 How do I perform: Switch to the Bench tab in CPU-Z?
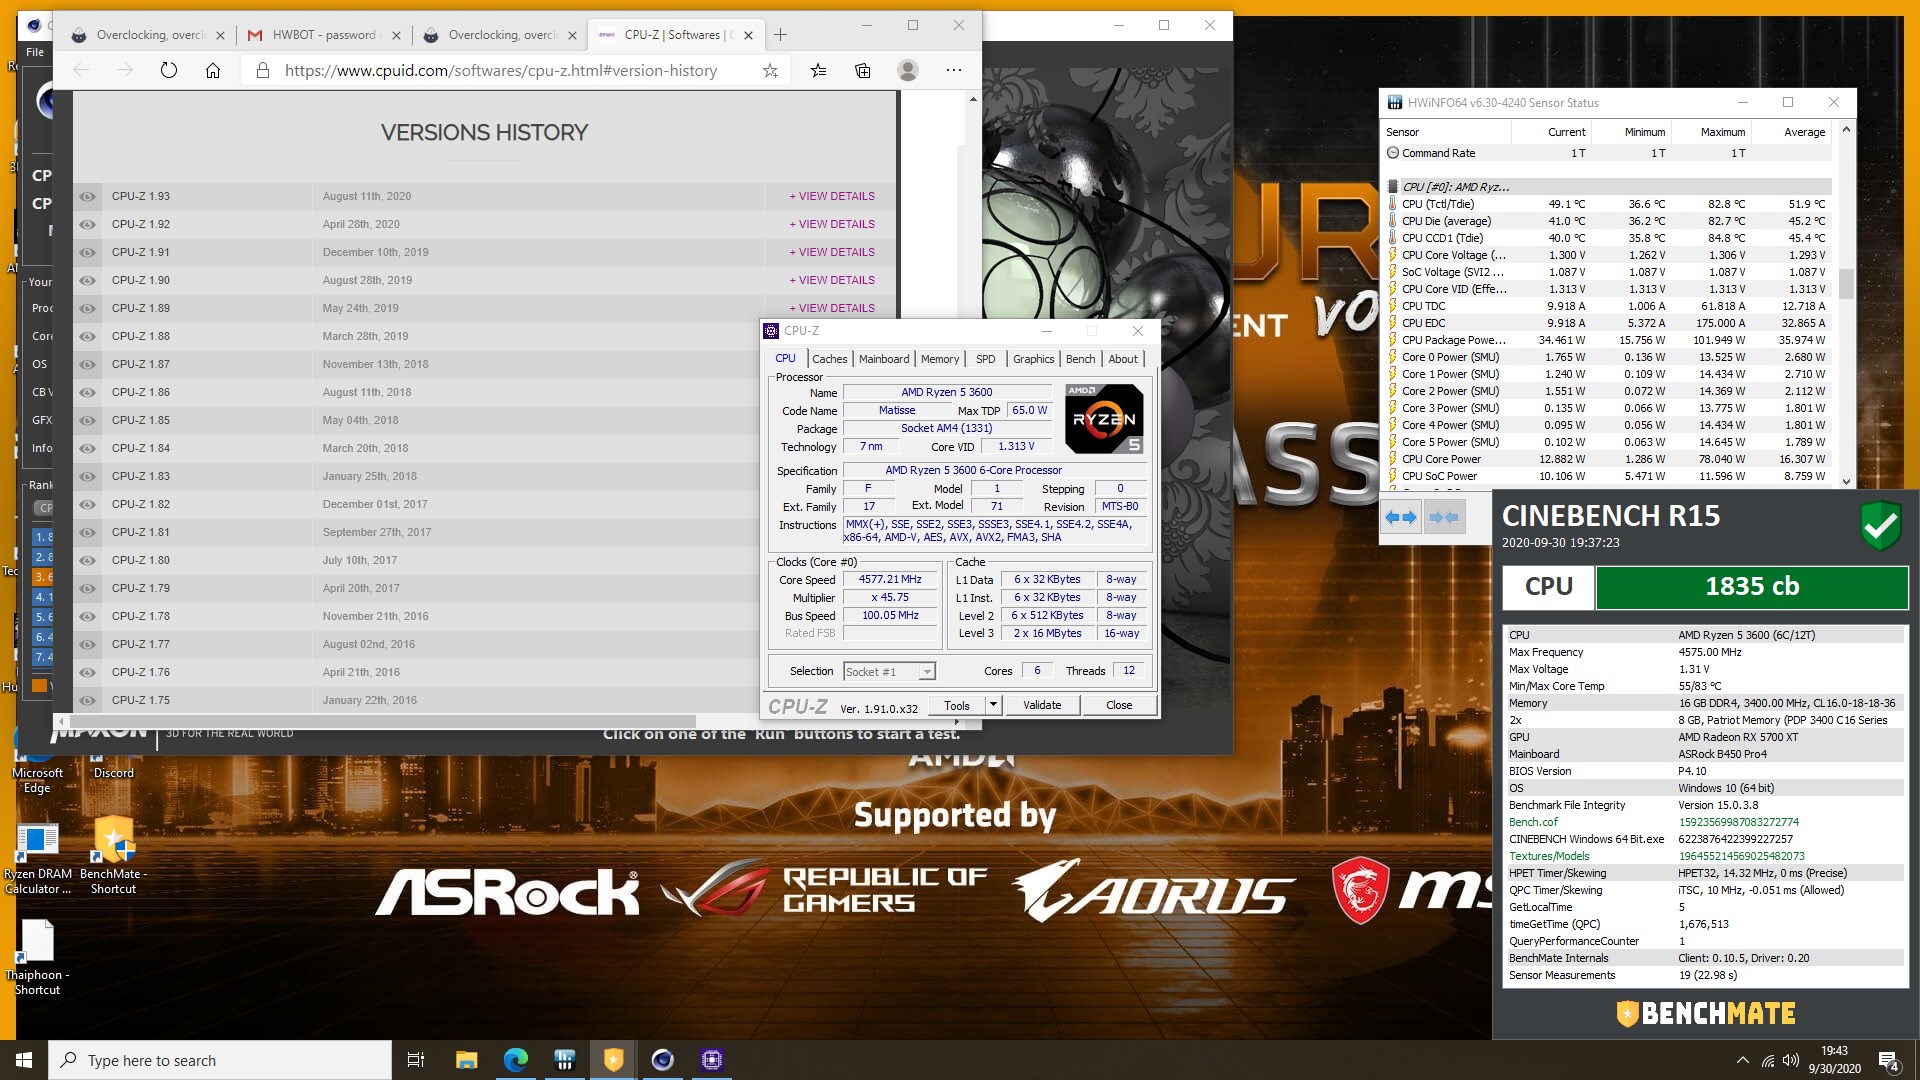tap(1080, 359)
